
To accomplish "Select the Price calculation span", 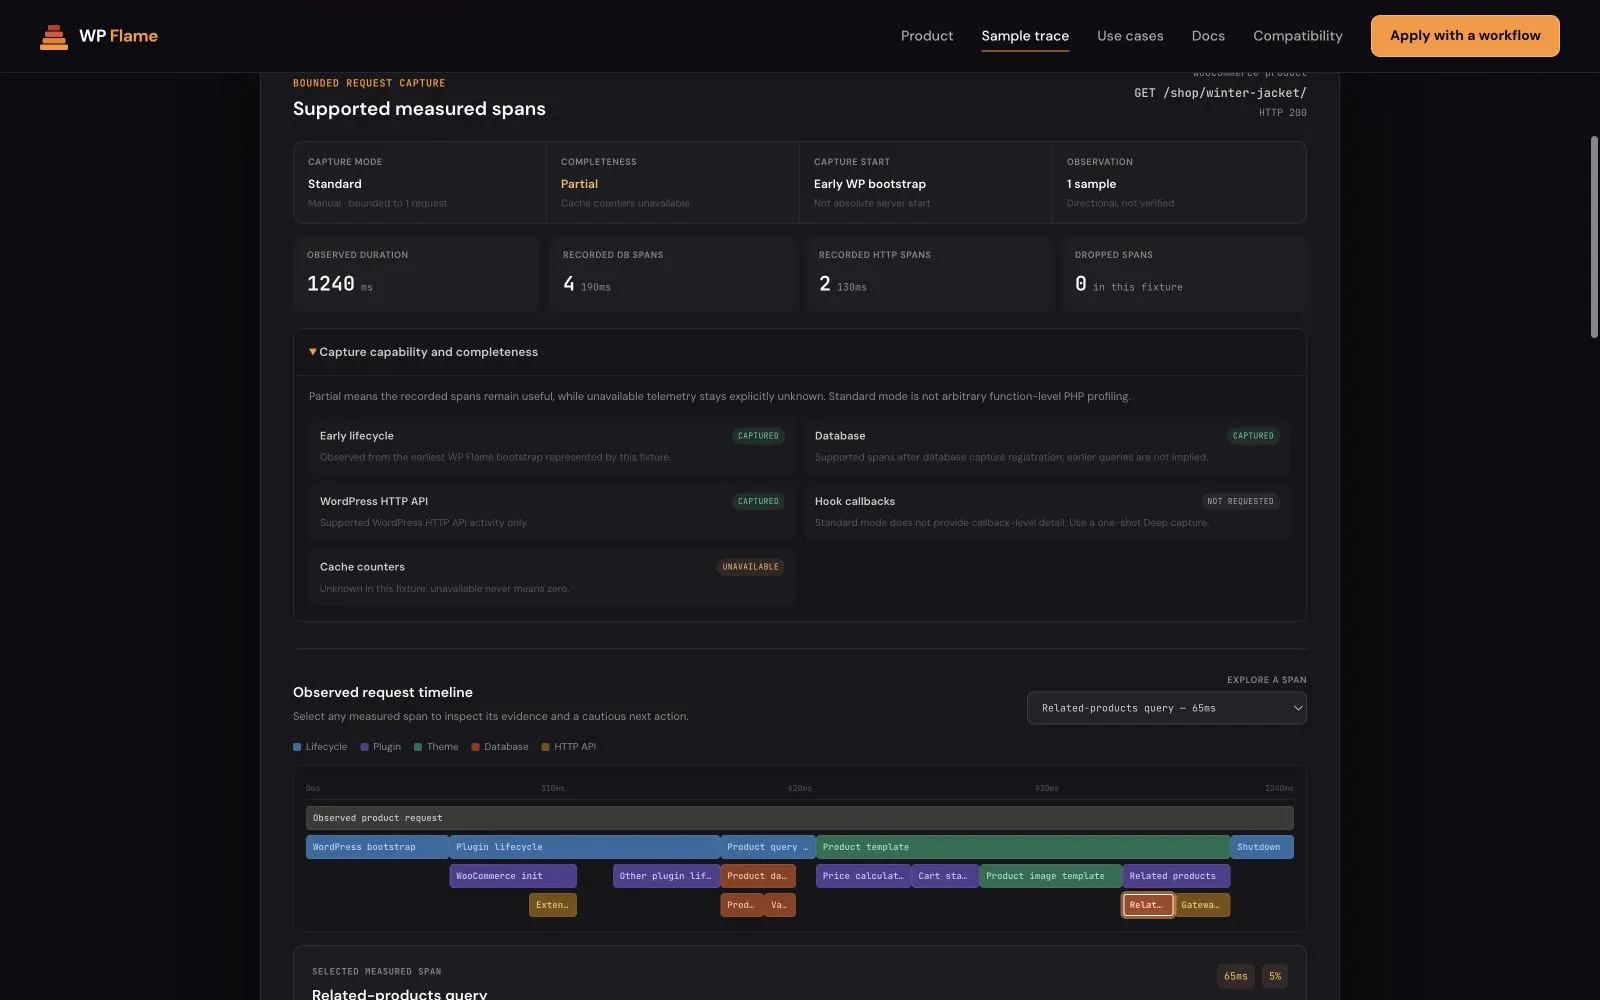I will pos(863,876).
